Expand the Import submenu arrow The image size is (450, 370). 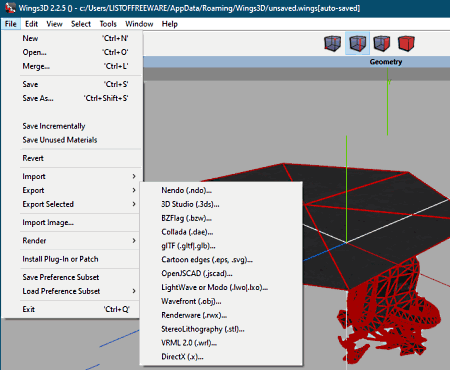pyautogui.click(x=134, y=176)
